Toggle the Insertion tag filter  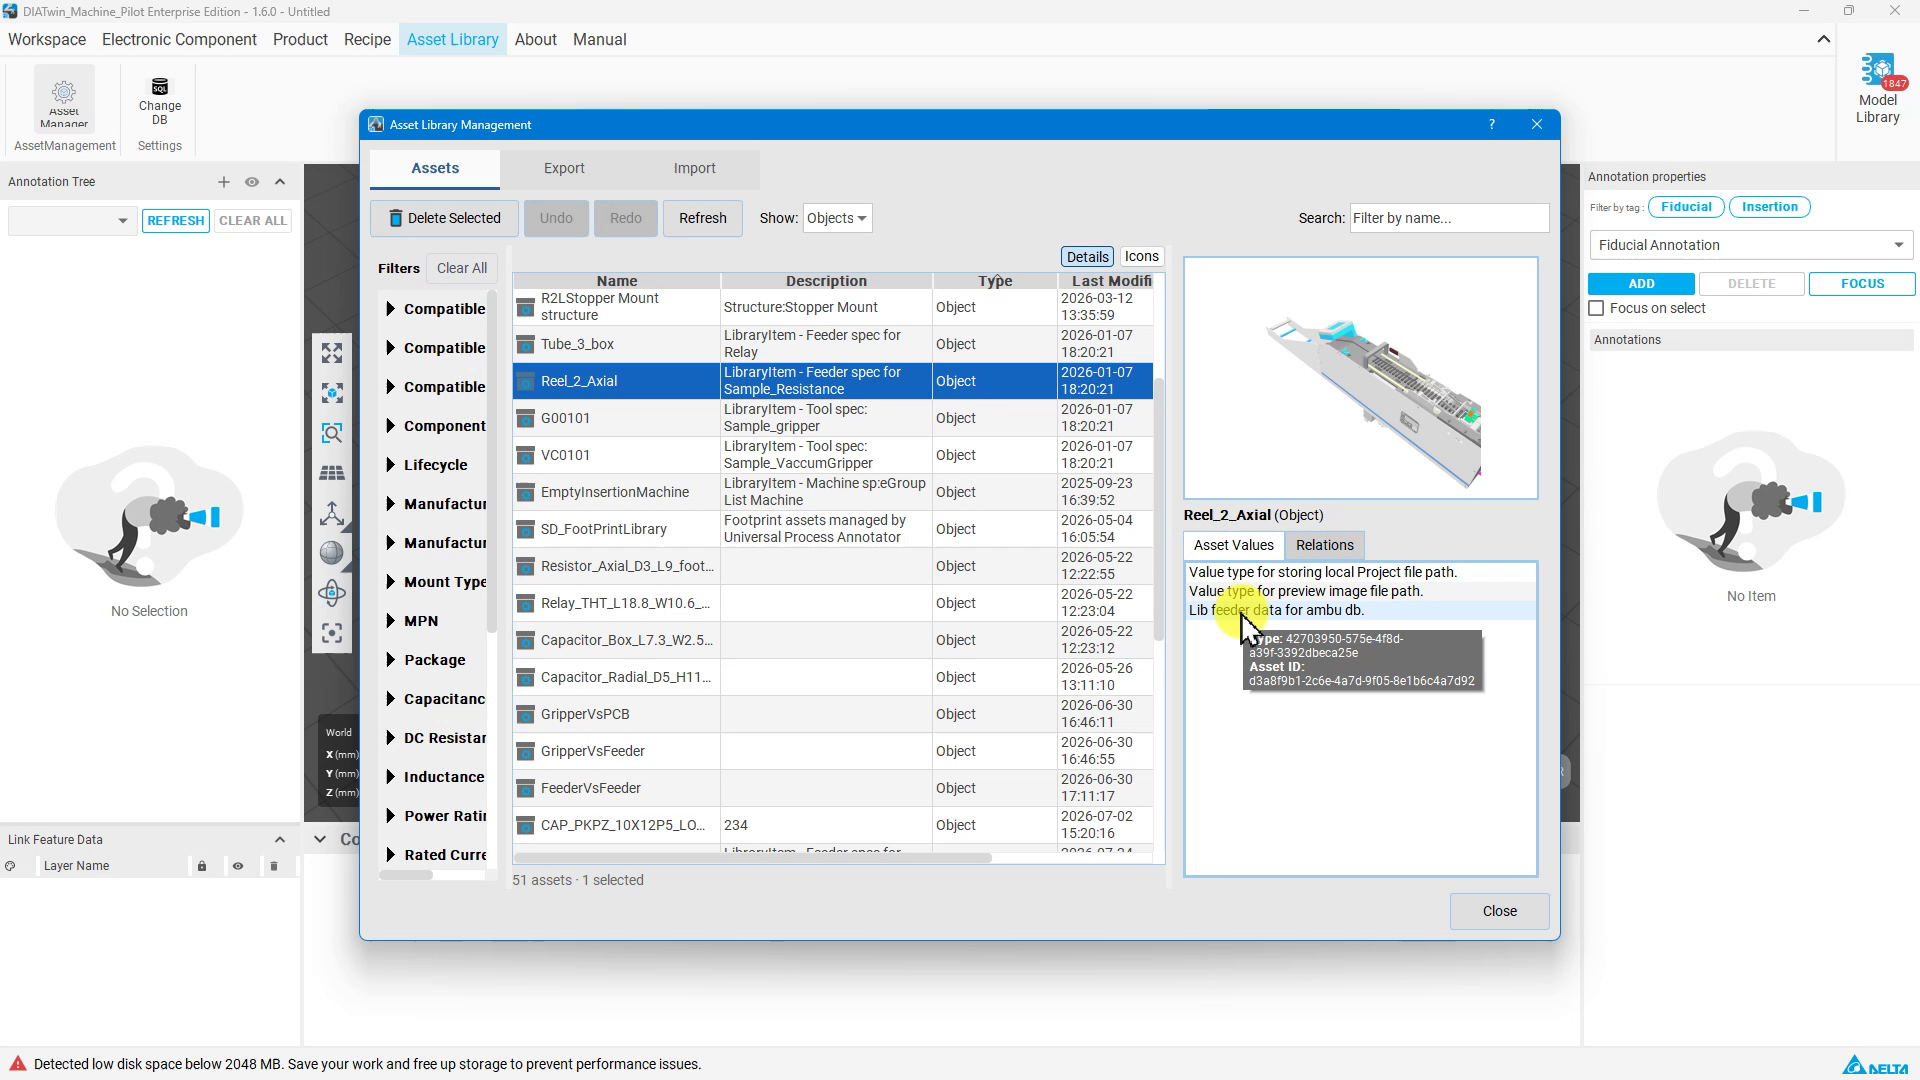[x=1770, y=207]
